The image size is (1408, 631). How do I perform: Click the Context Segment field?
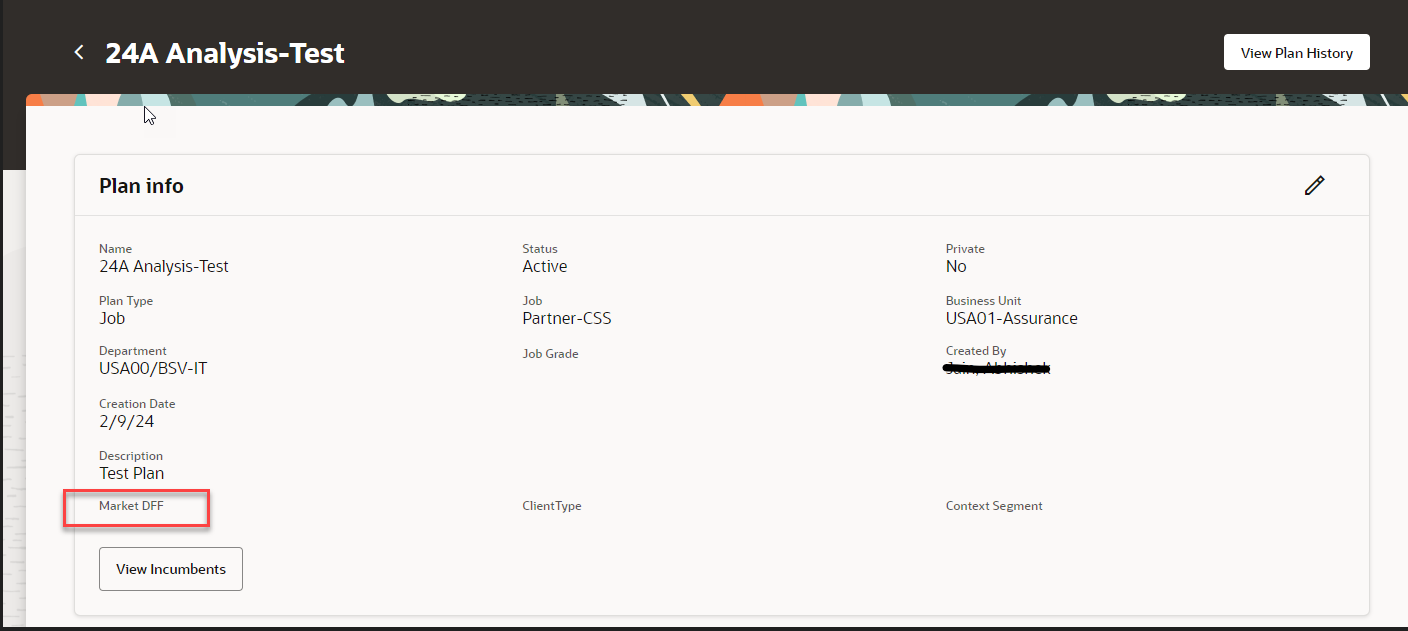point(994,506)
